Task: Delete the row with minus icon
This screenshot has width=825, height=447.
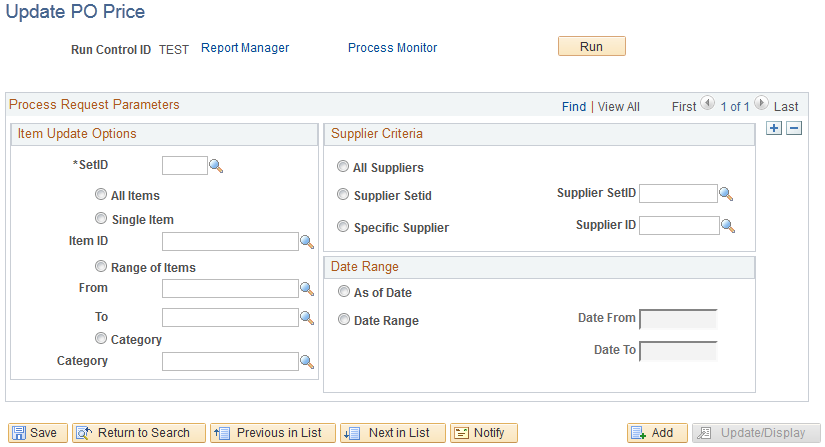Action: click(x=794, y=128)
